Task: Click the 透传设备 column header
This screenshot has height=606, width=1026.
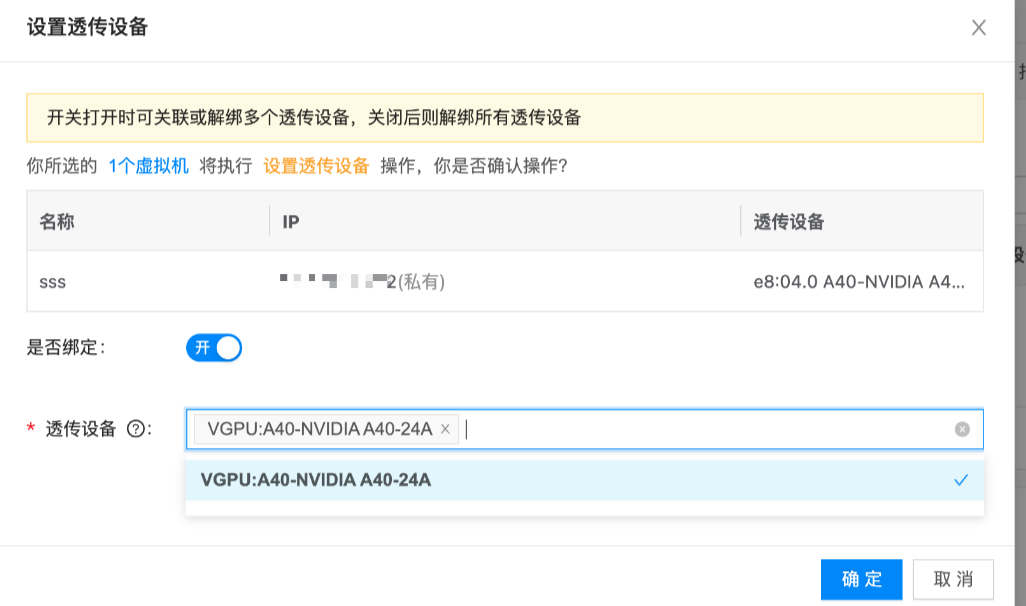Action: 789,222
